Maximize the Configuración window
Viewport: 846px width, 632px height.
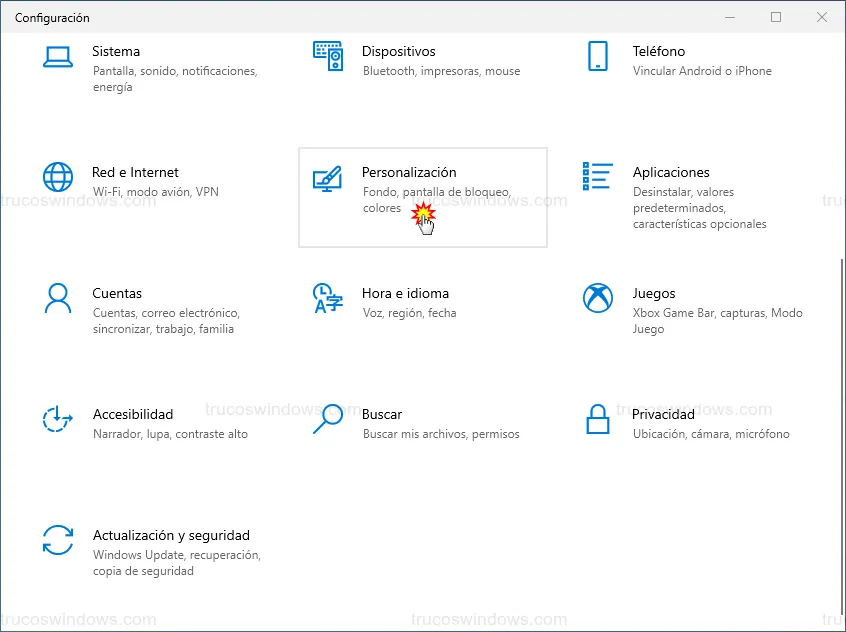pos(776,17)
